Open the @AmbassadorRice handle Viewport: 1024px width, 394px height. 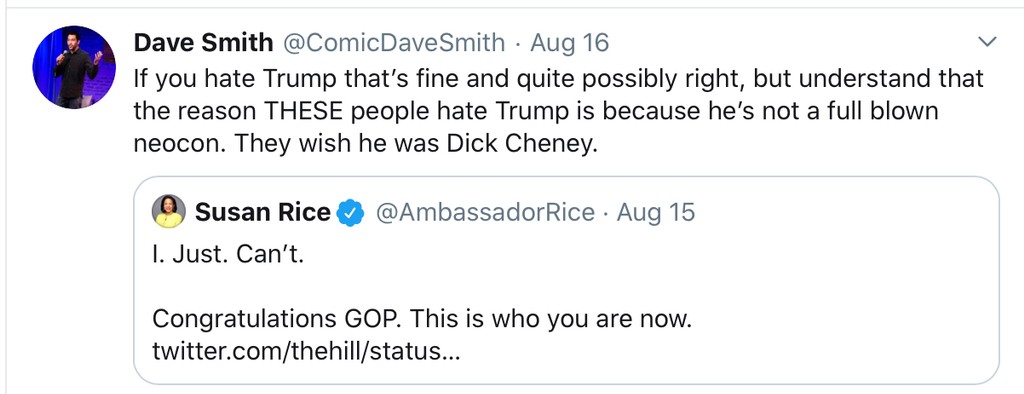[x=485, y=212]
